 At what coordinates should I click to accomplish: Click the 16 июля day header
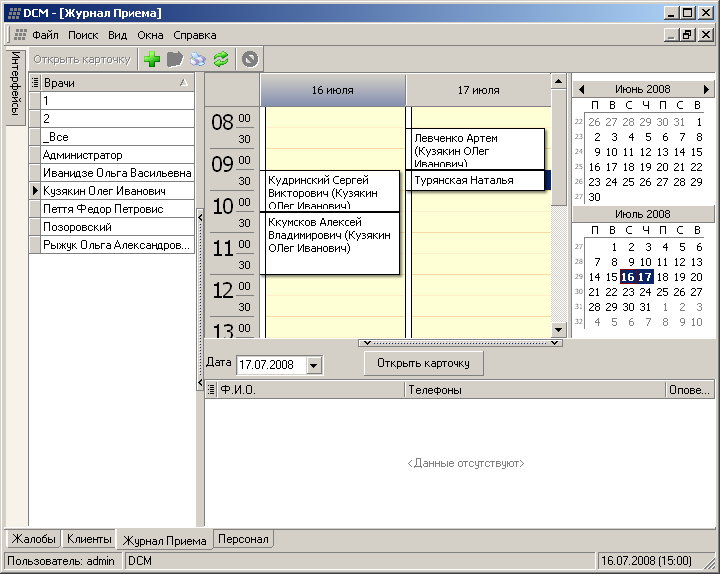coord(333,90)
